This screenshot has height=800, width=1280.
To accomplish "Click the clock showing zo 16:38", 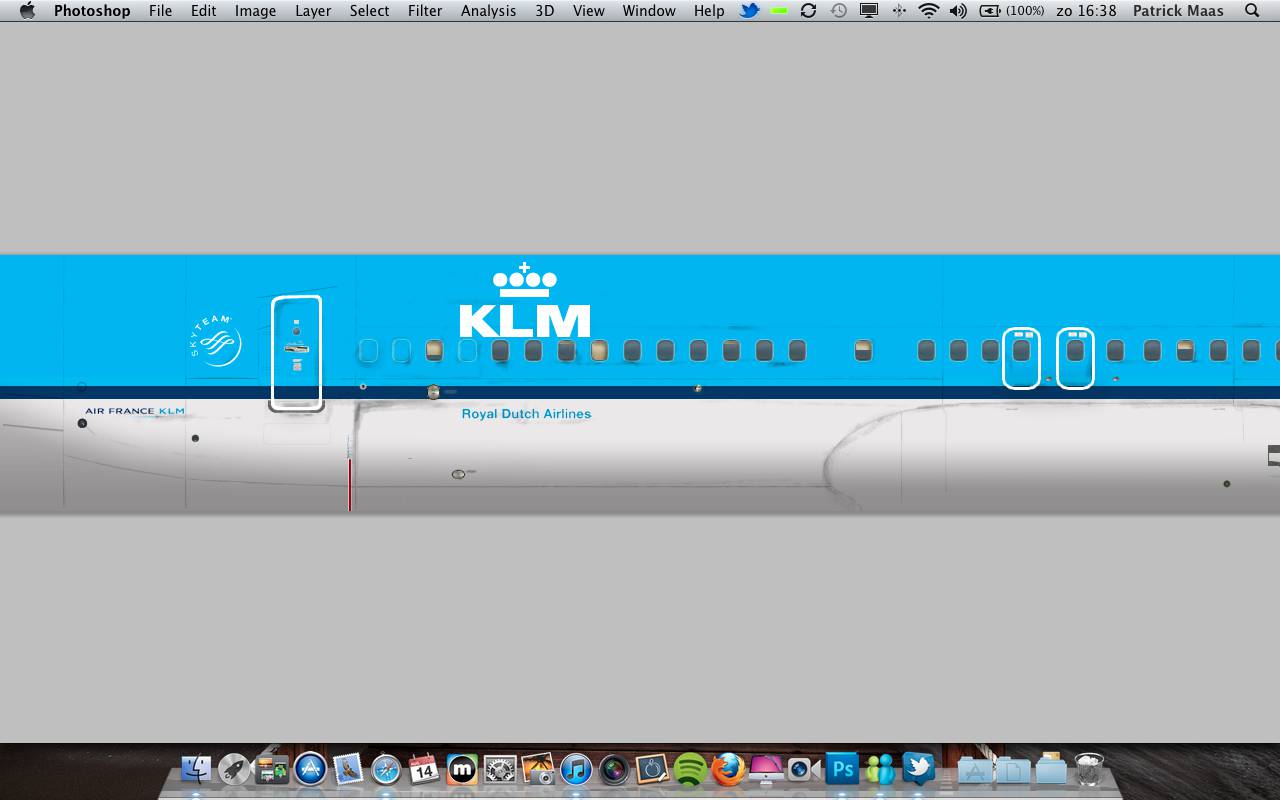I will point(1086,11).
